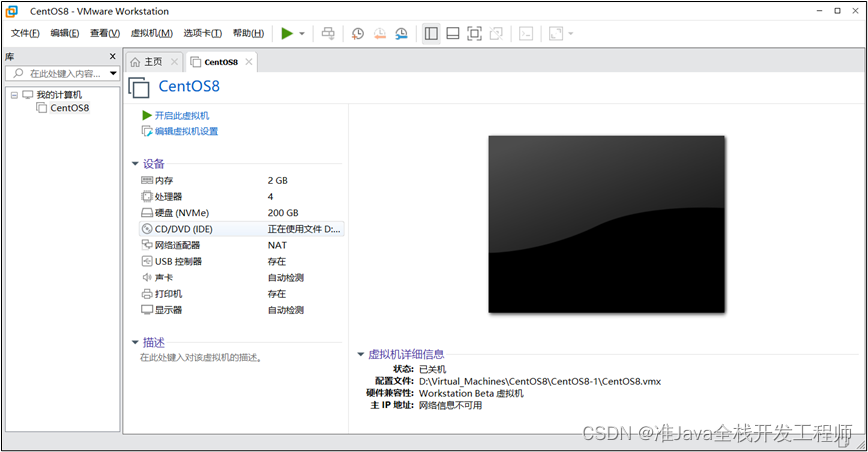Image resolution: width=868 pixels, height=452 pixels.
Task: Click the VMware Workstation title bar icon
Action: click(x=12, y=11)
